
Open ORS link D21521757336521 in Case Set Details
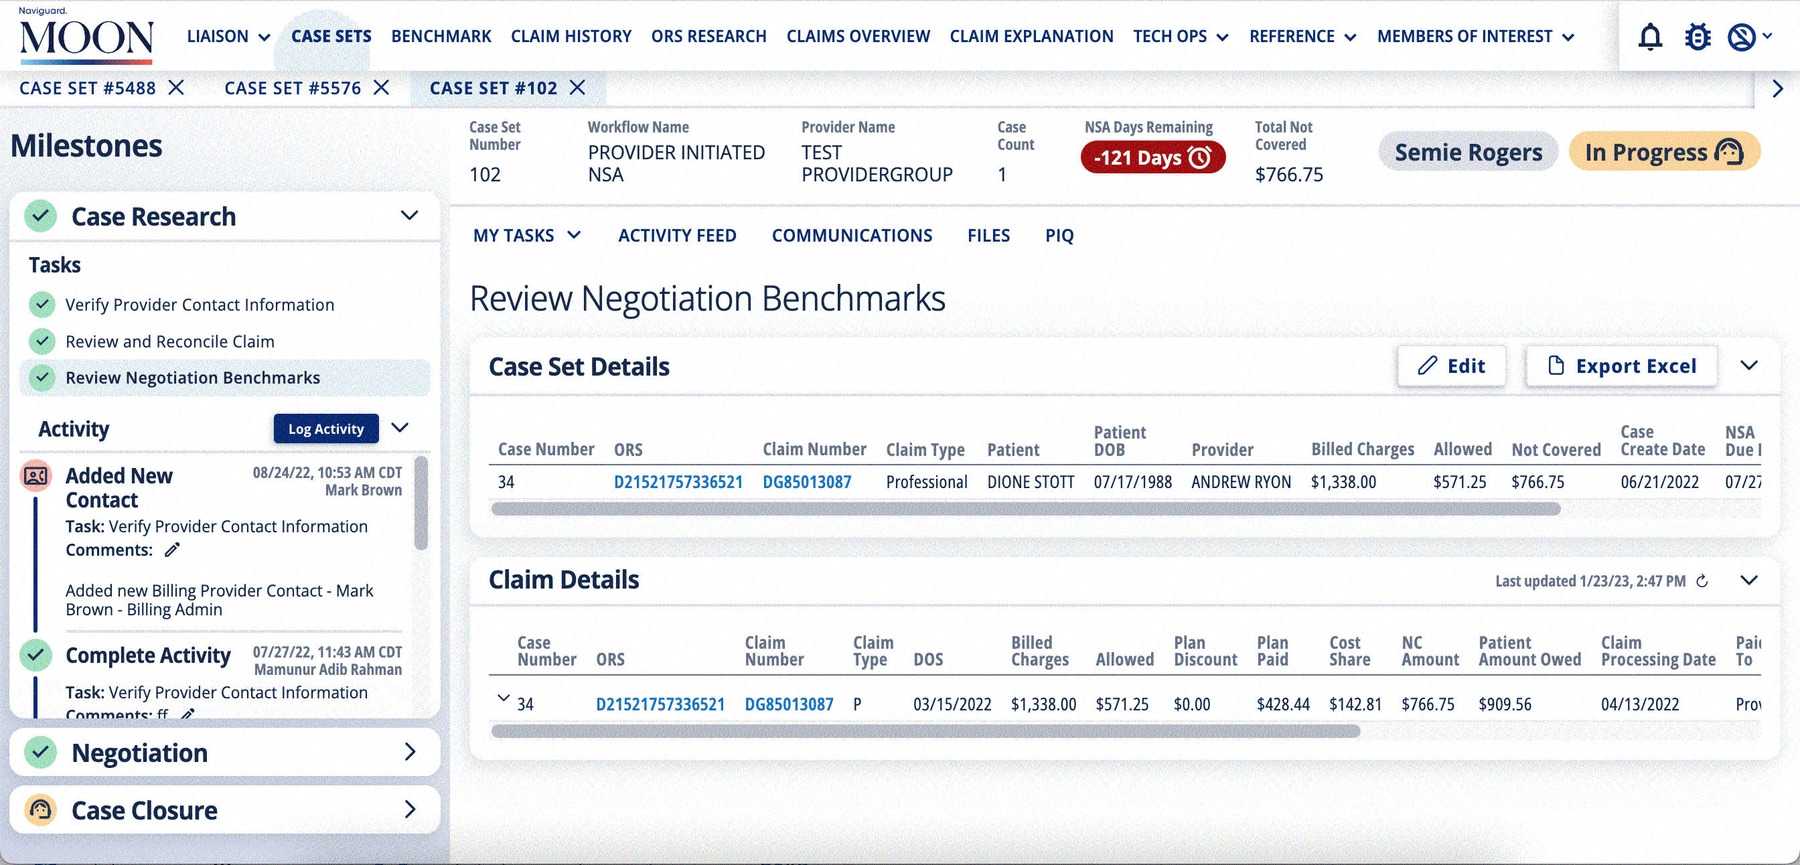(678, 482)
